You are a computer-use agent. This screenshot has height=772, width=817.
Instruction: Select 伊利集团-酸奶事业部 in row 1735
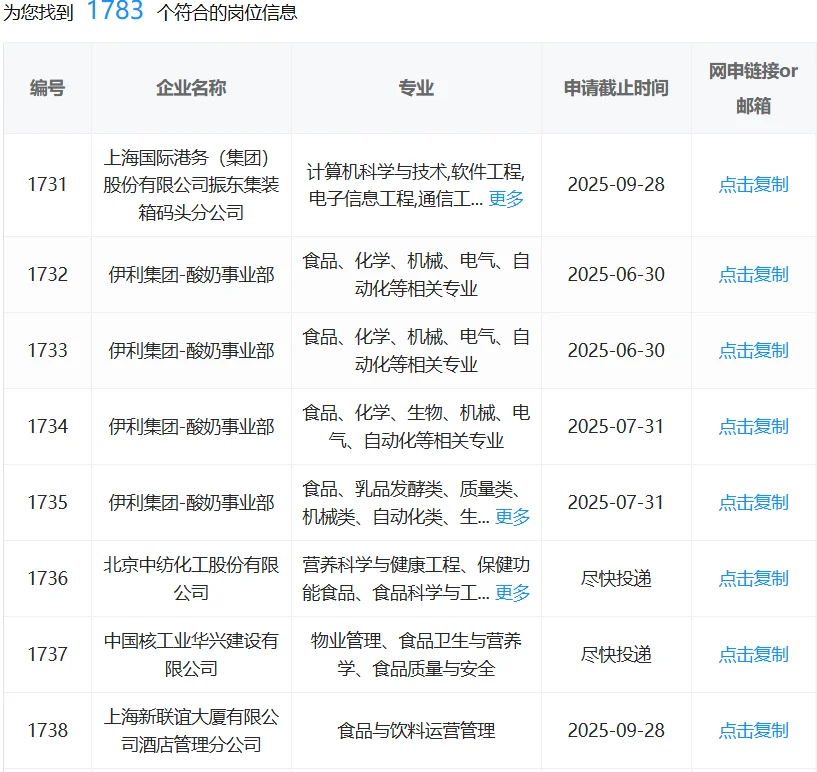click(x=191, y=503)
